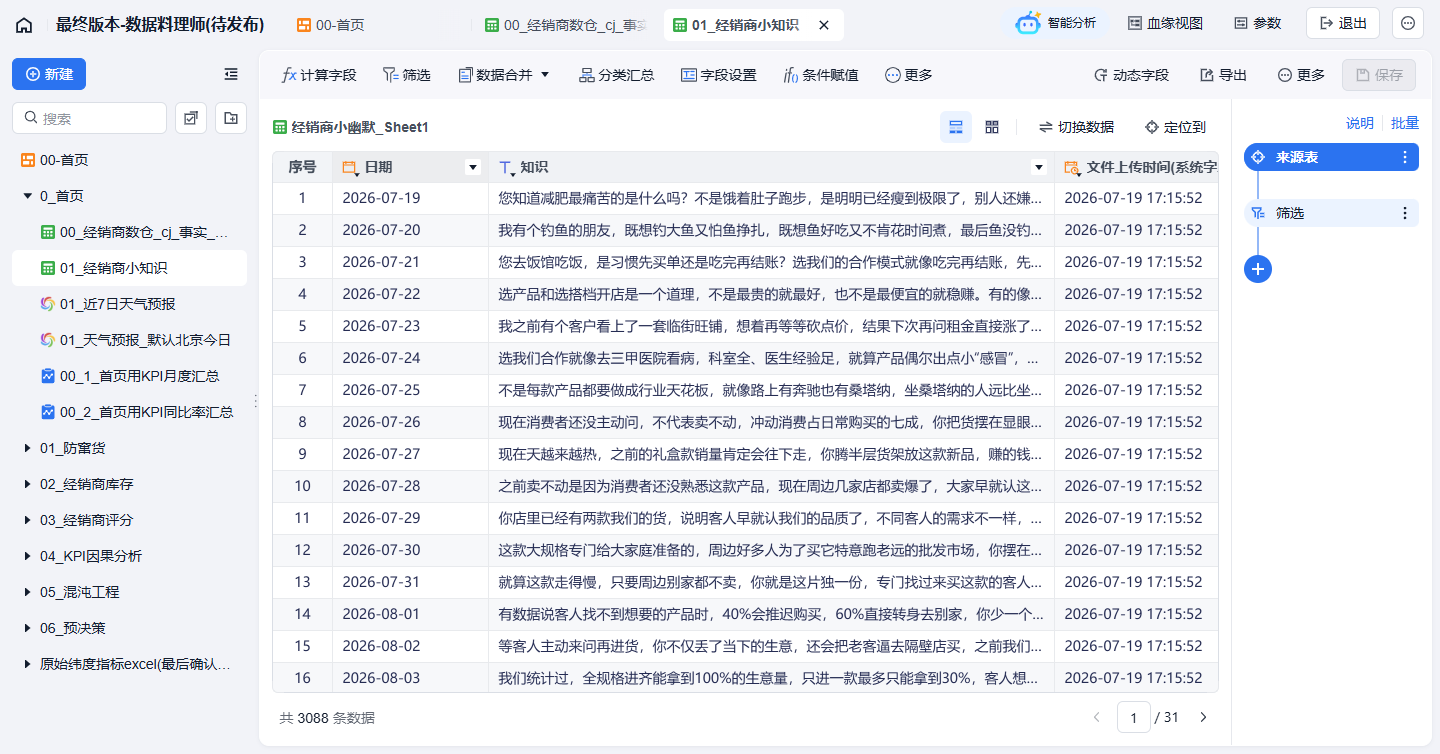Expand the 05_混沌工程 folder

click(28, 592)
